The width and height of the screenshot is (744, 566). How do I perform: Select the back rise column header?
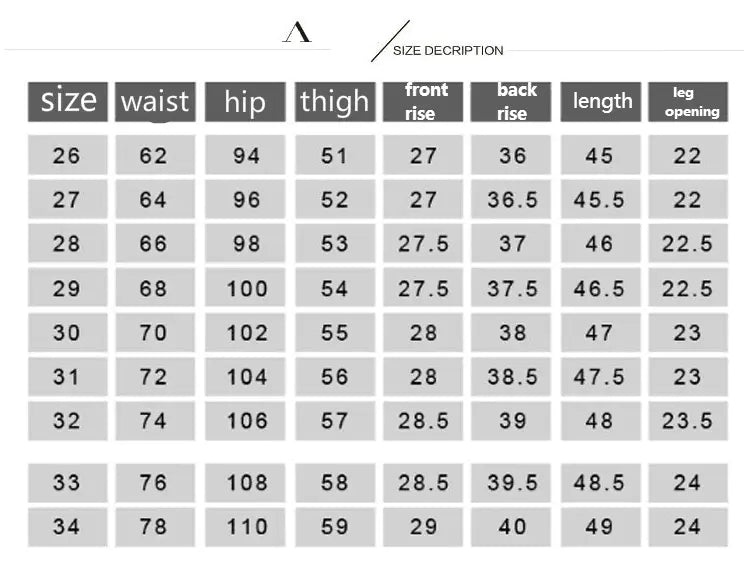512,101
